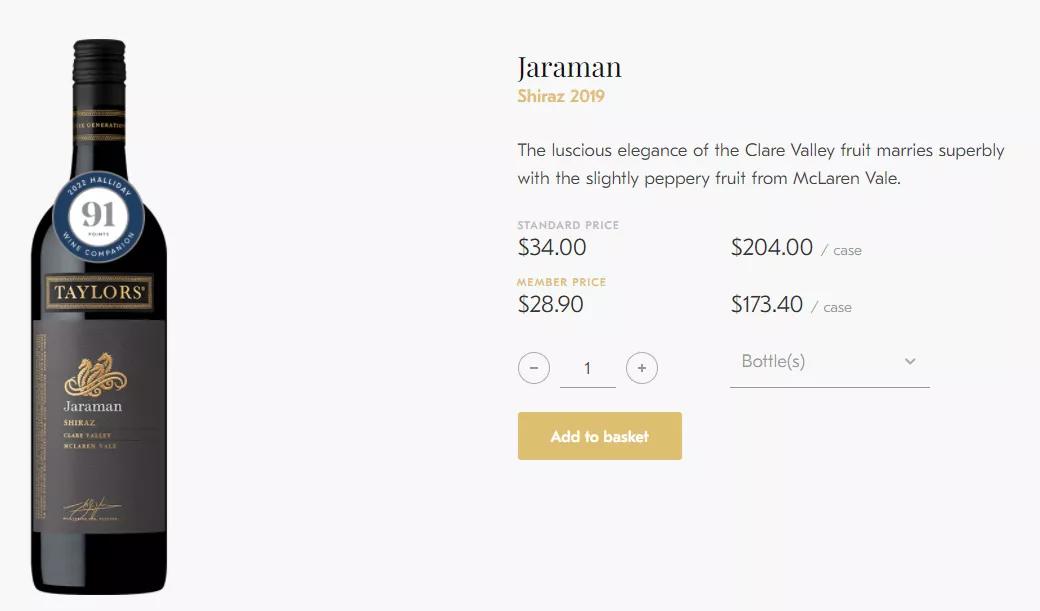The width and height of the screenshot is (1040, 611).
Task: Click the $28.90 member bottle price
Action: pyautogui.click(x=550, y=304)
